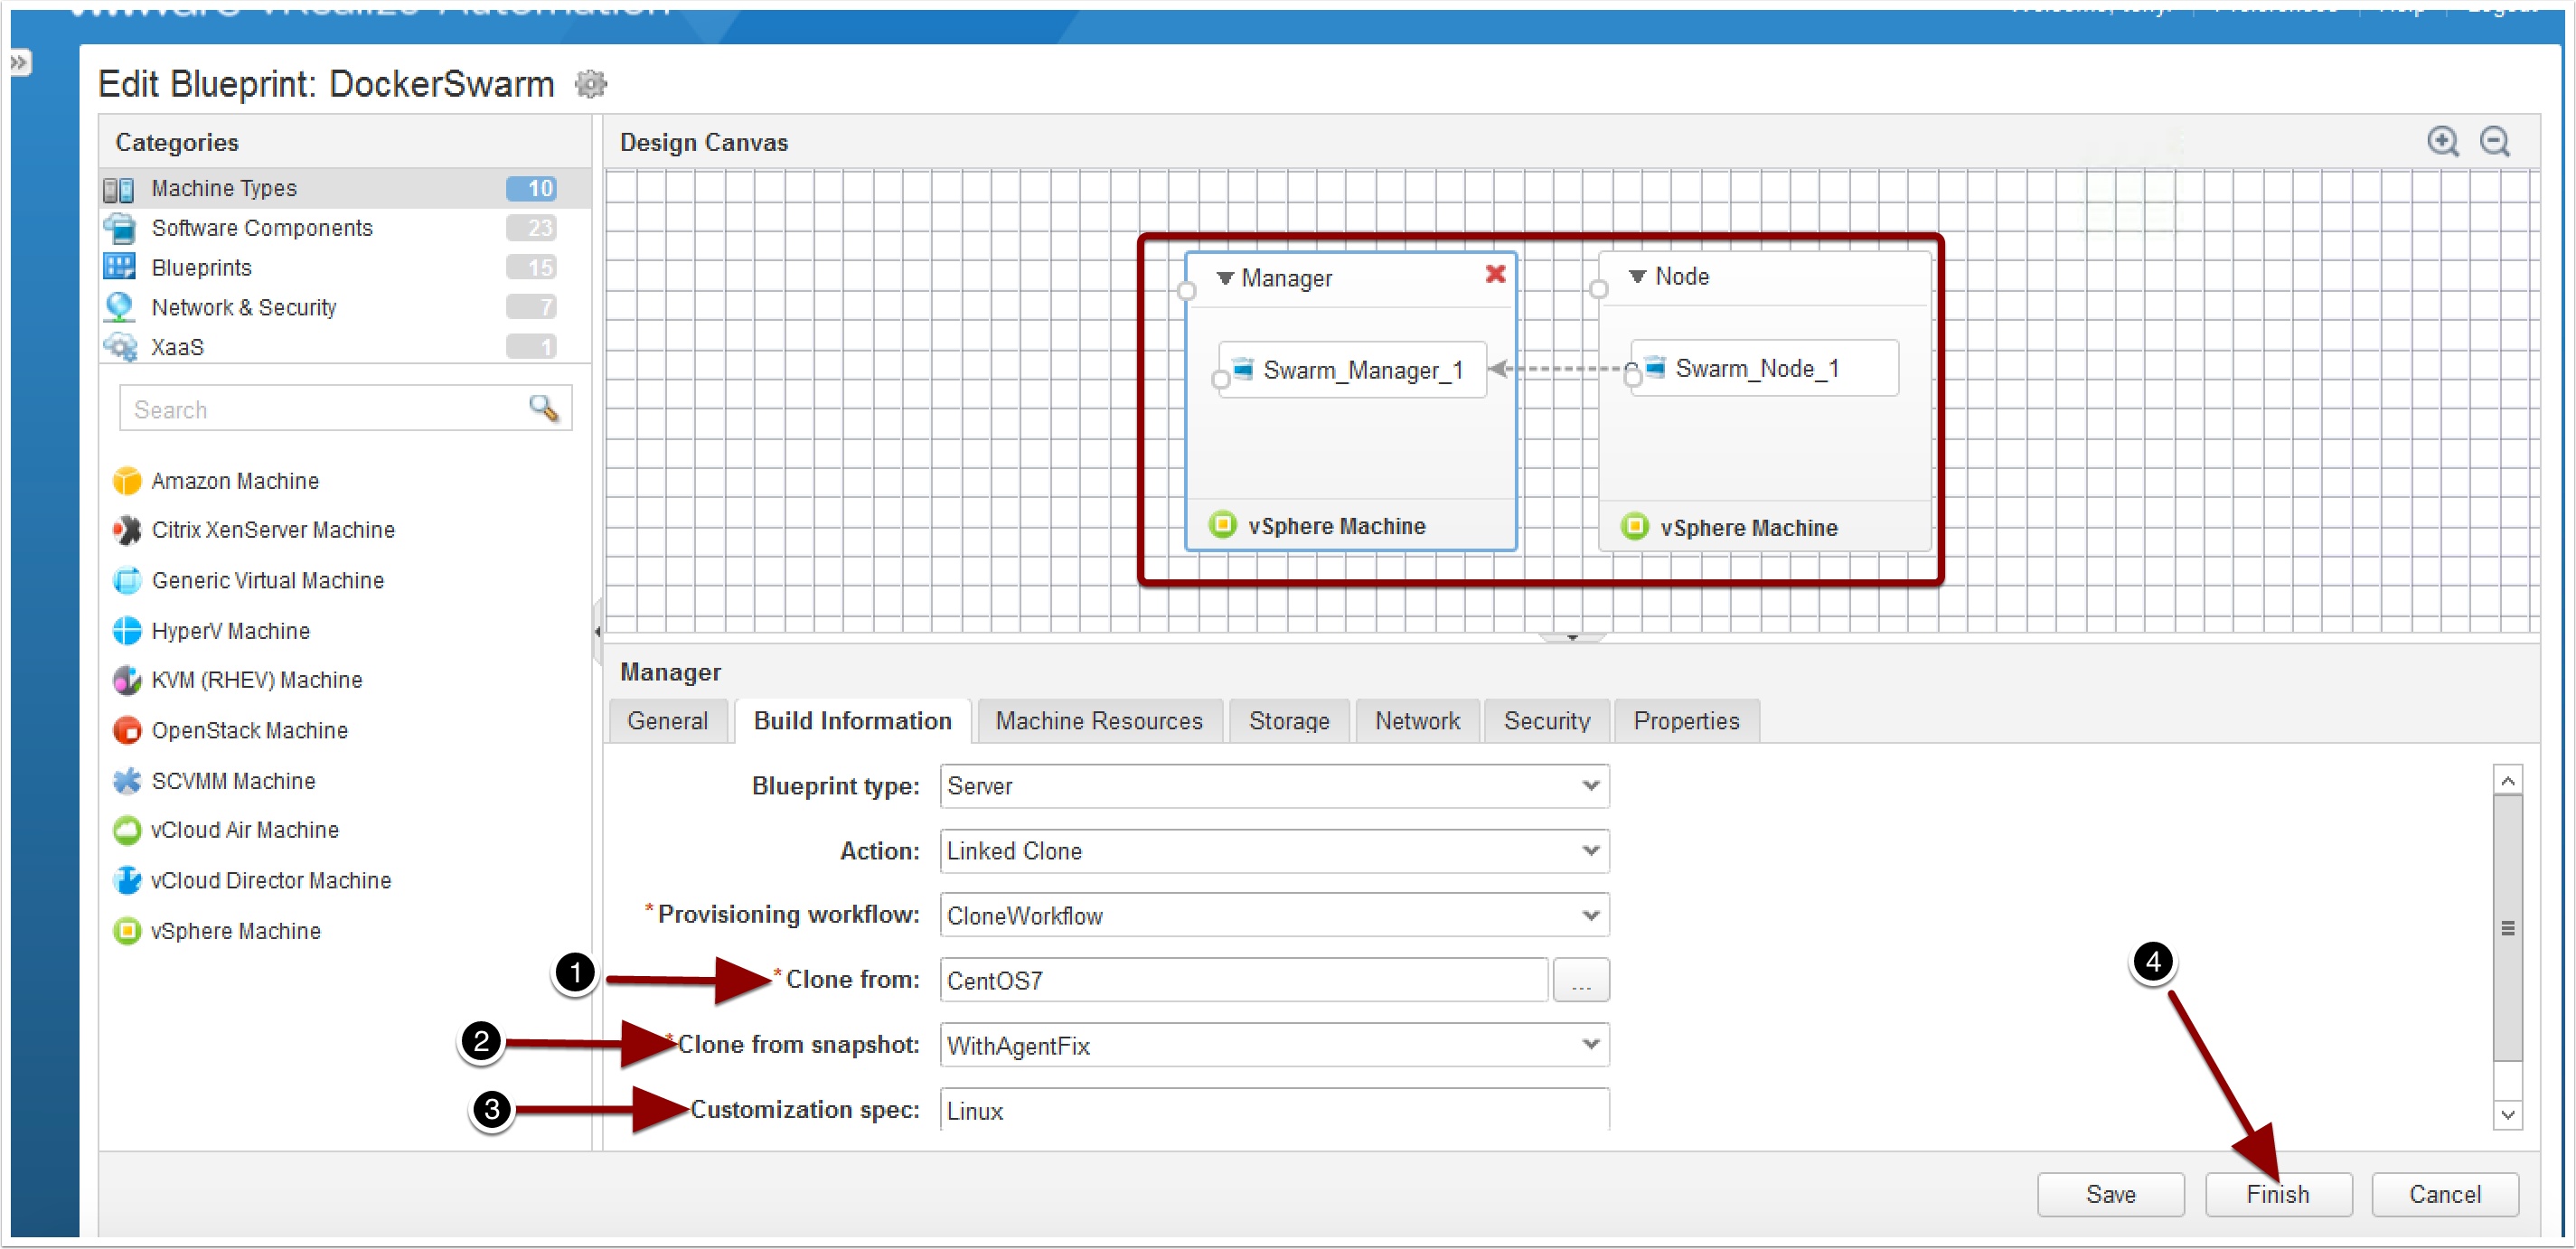The height and width of the screenshot is (1249, 2576).
Task: Click the XaaS category icon
Action: click(x=120, y=347)
